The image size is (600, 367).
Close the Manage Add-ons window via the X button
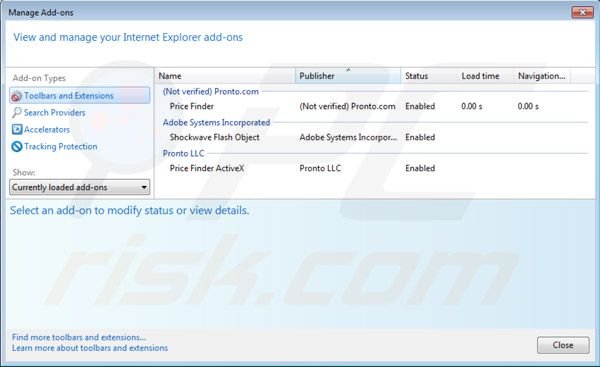(x=582, y=13)
